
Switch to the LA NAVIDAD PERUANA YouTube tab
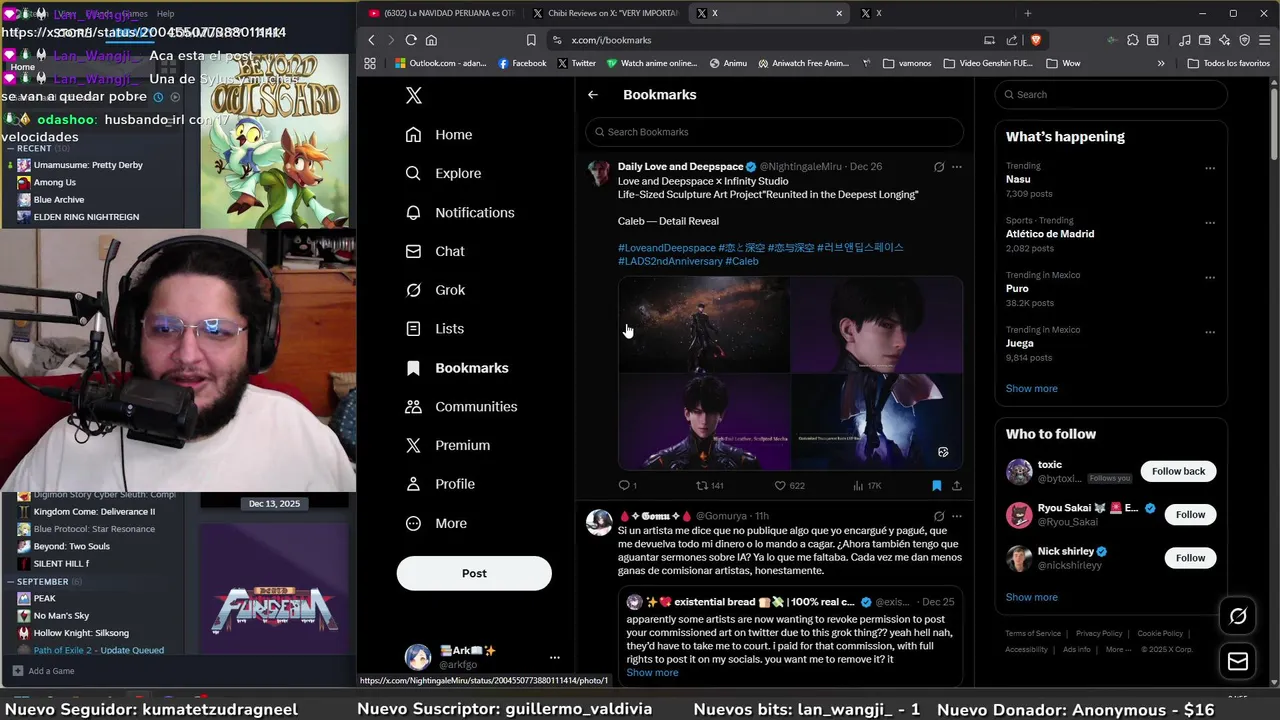point(440,13)
